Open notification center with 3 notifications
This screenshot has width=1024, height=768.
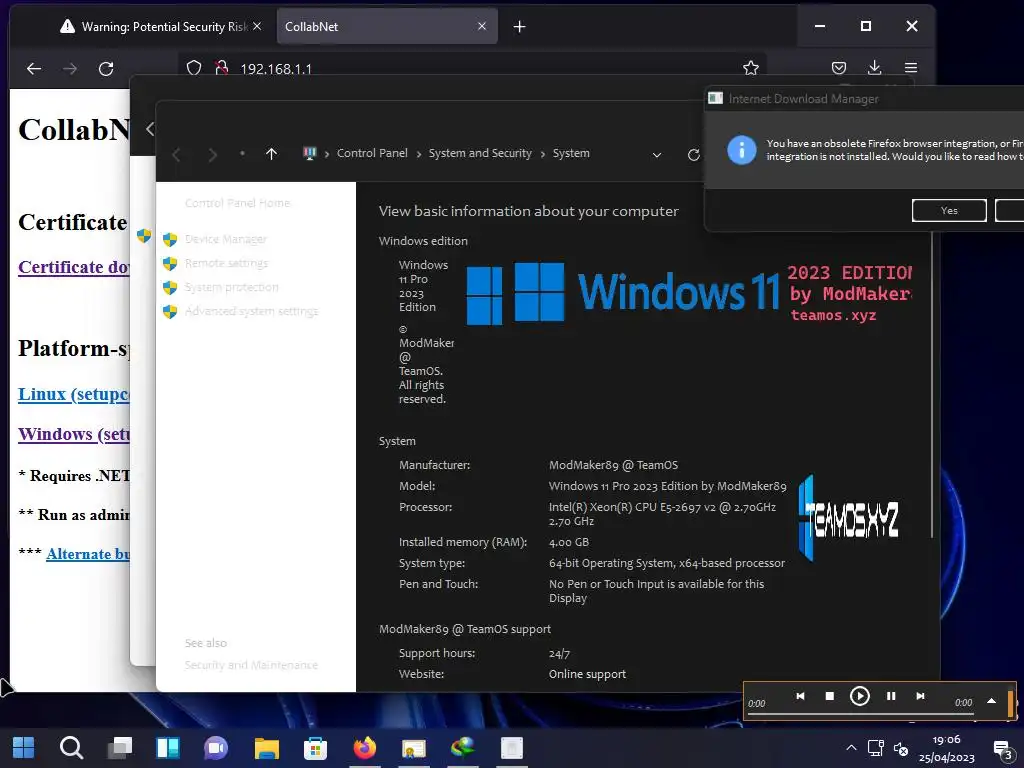(1002, 748)
